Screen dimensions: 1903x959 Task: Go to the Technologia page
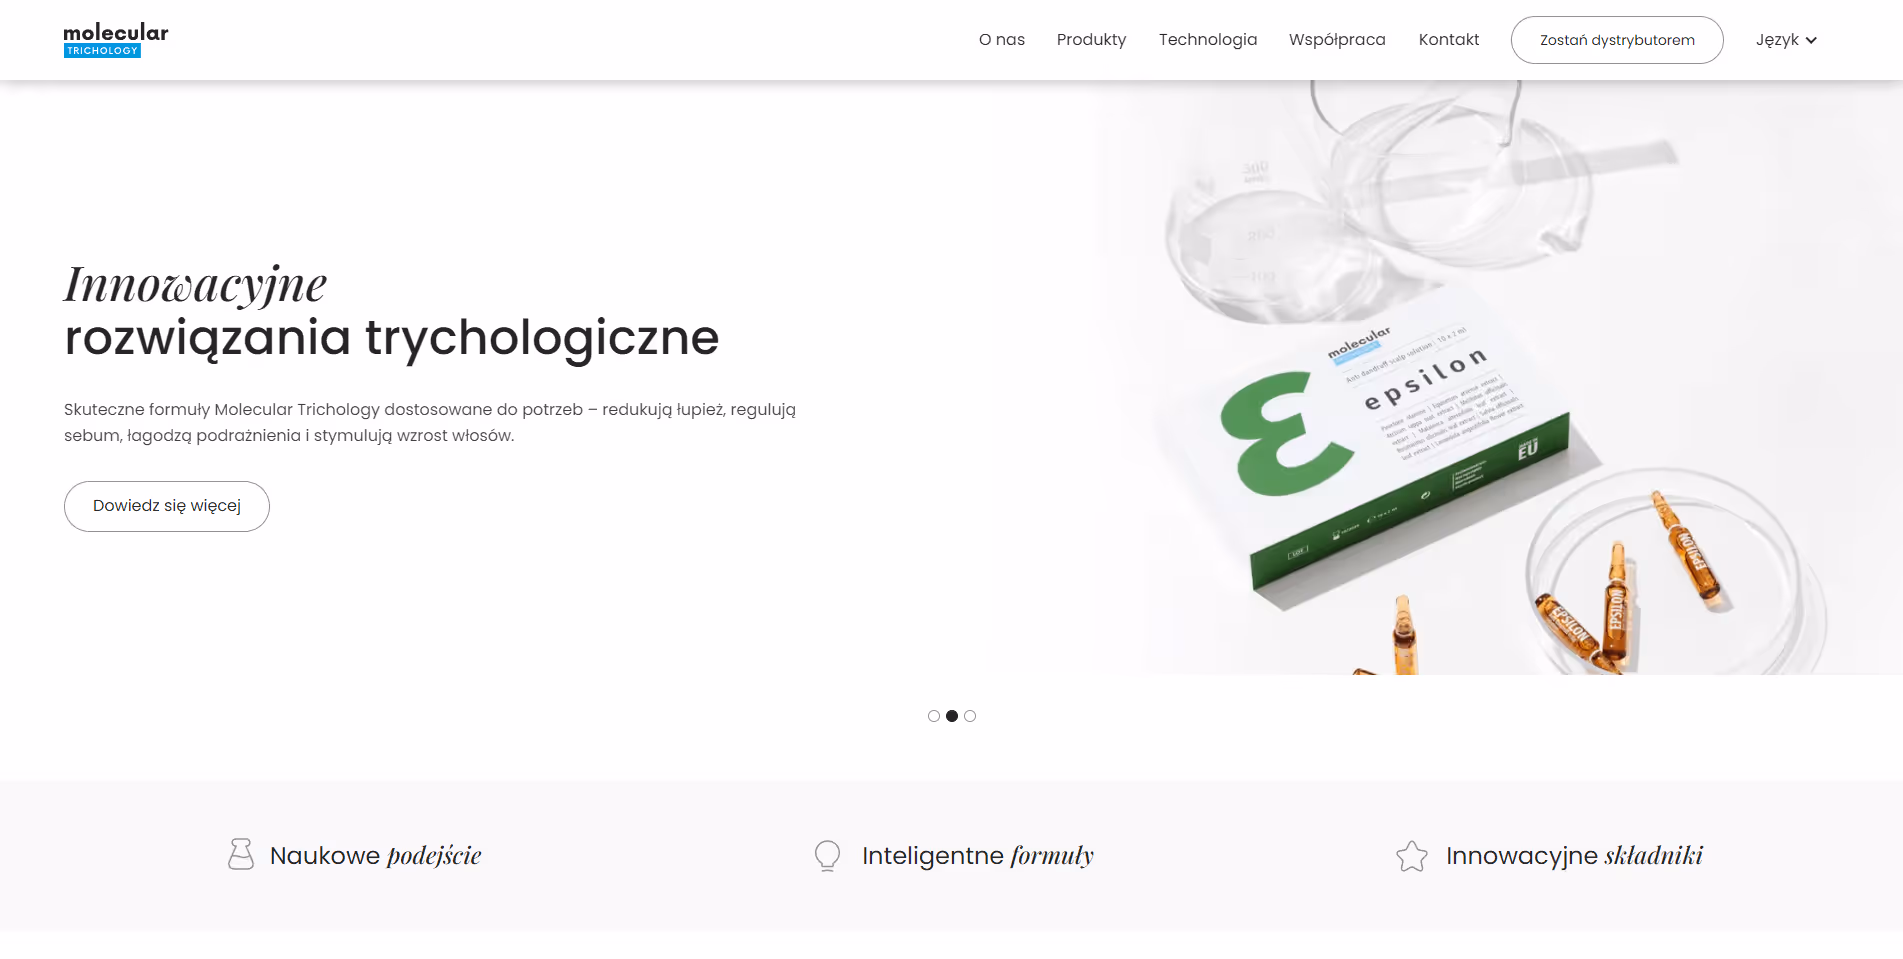(1208, 40)
